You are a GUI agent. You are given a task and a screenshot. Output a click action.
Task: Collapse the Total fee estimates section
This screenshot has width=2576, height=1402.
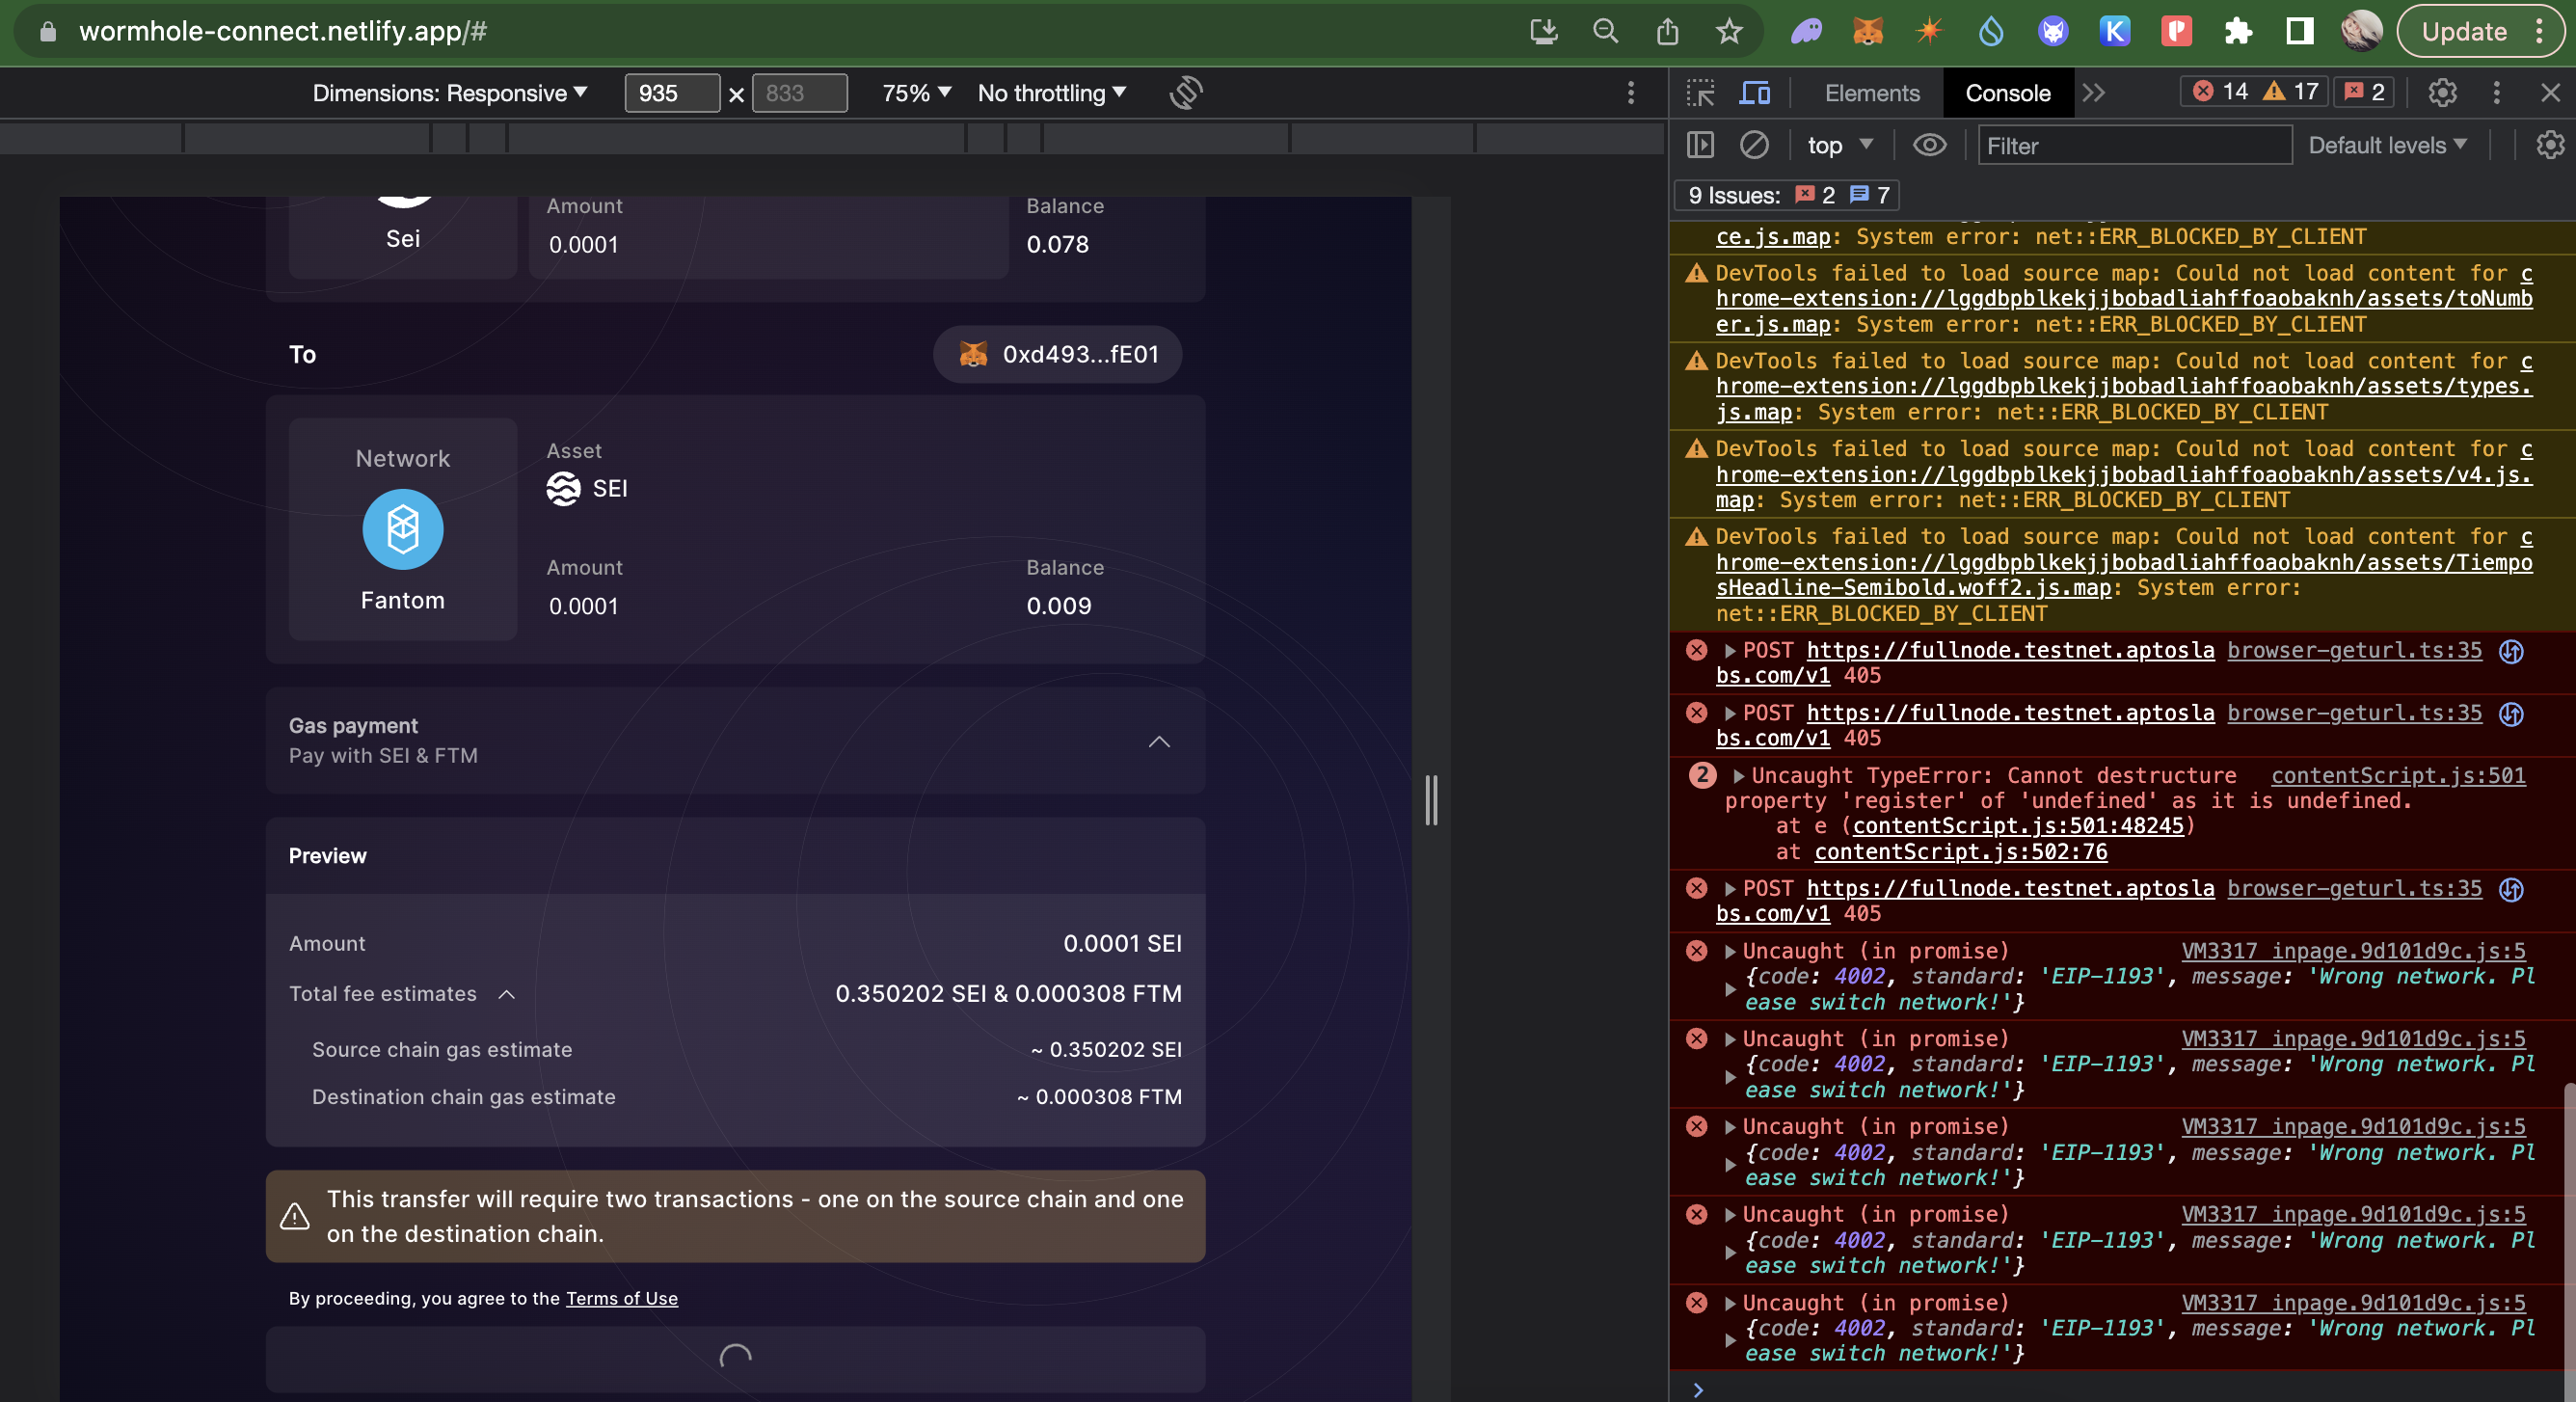[507, 994]
